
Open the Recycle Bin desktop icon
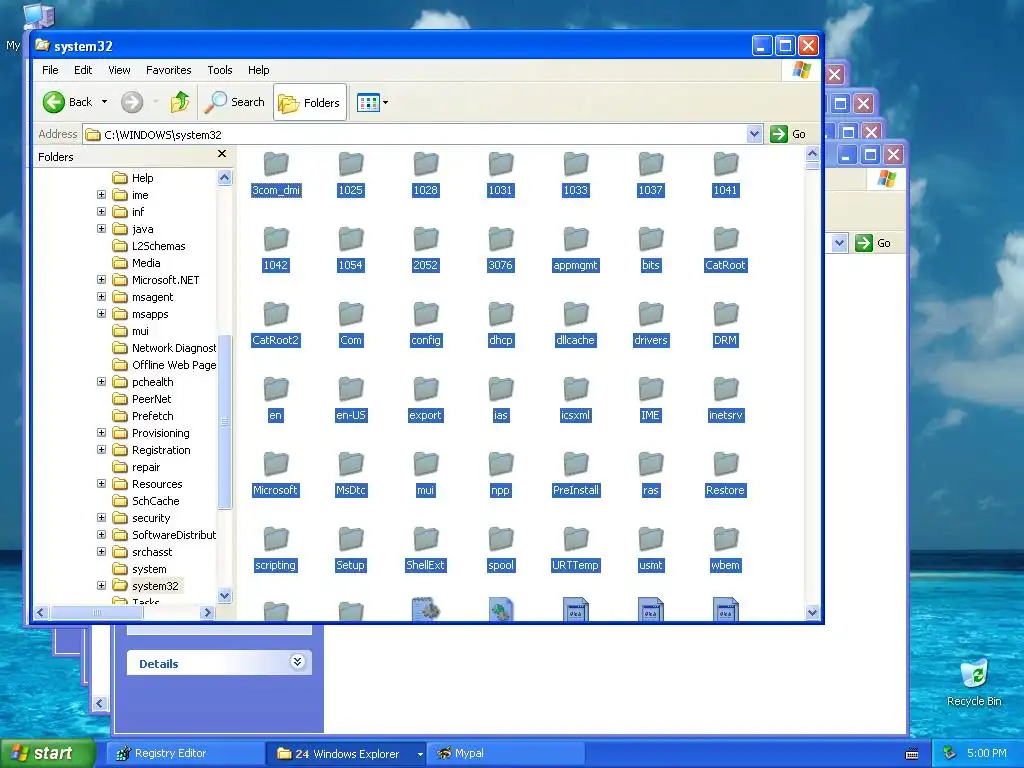click(974, 683)
